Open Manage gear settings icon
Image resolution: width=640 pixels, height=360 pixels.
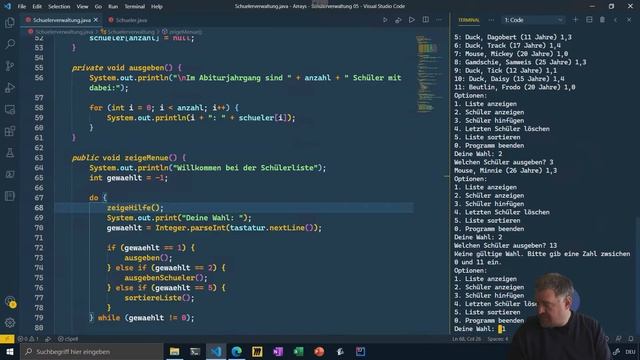coord(10,322)
